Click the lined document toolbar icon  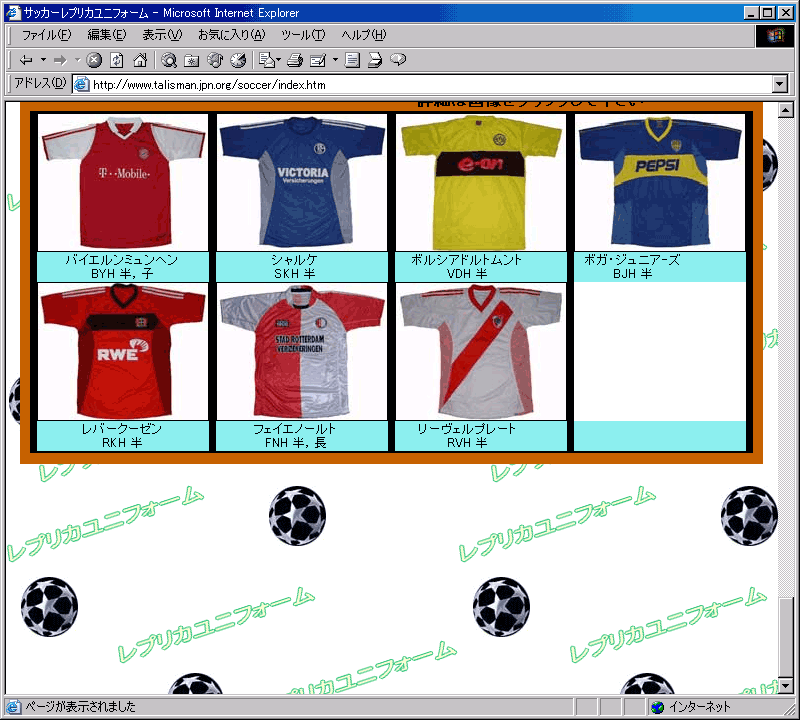352,60
